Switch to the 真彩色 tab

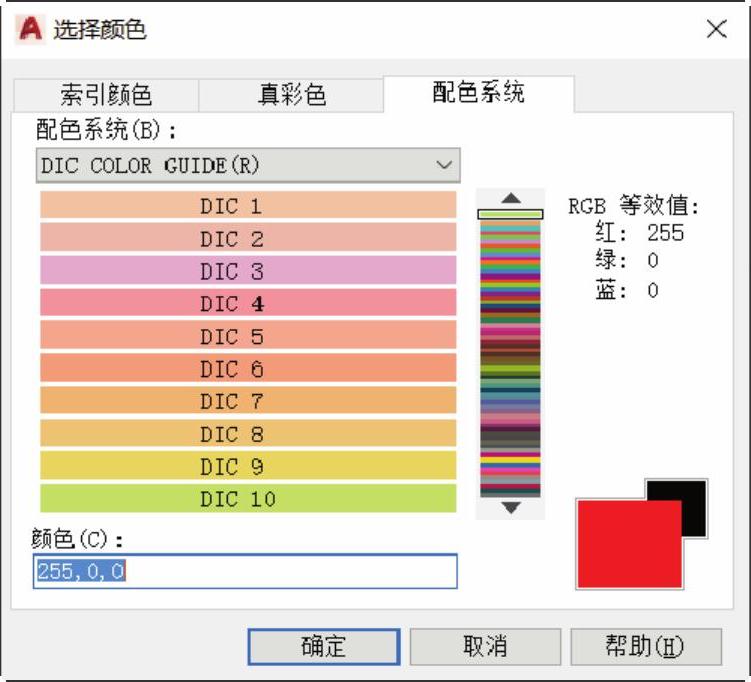click(x=291, y=95)
